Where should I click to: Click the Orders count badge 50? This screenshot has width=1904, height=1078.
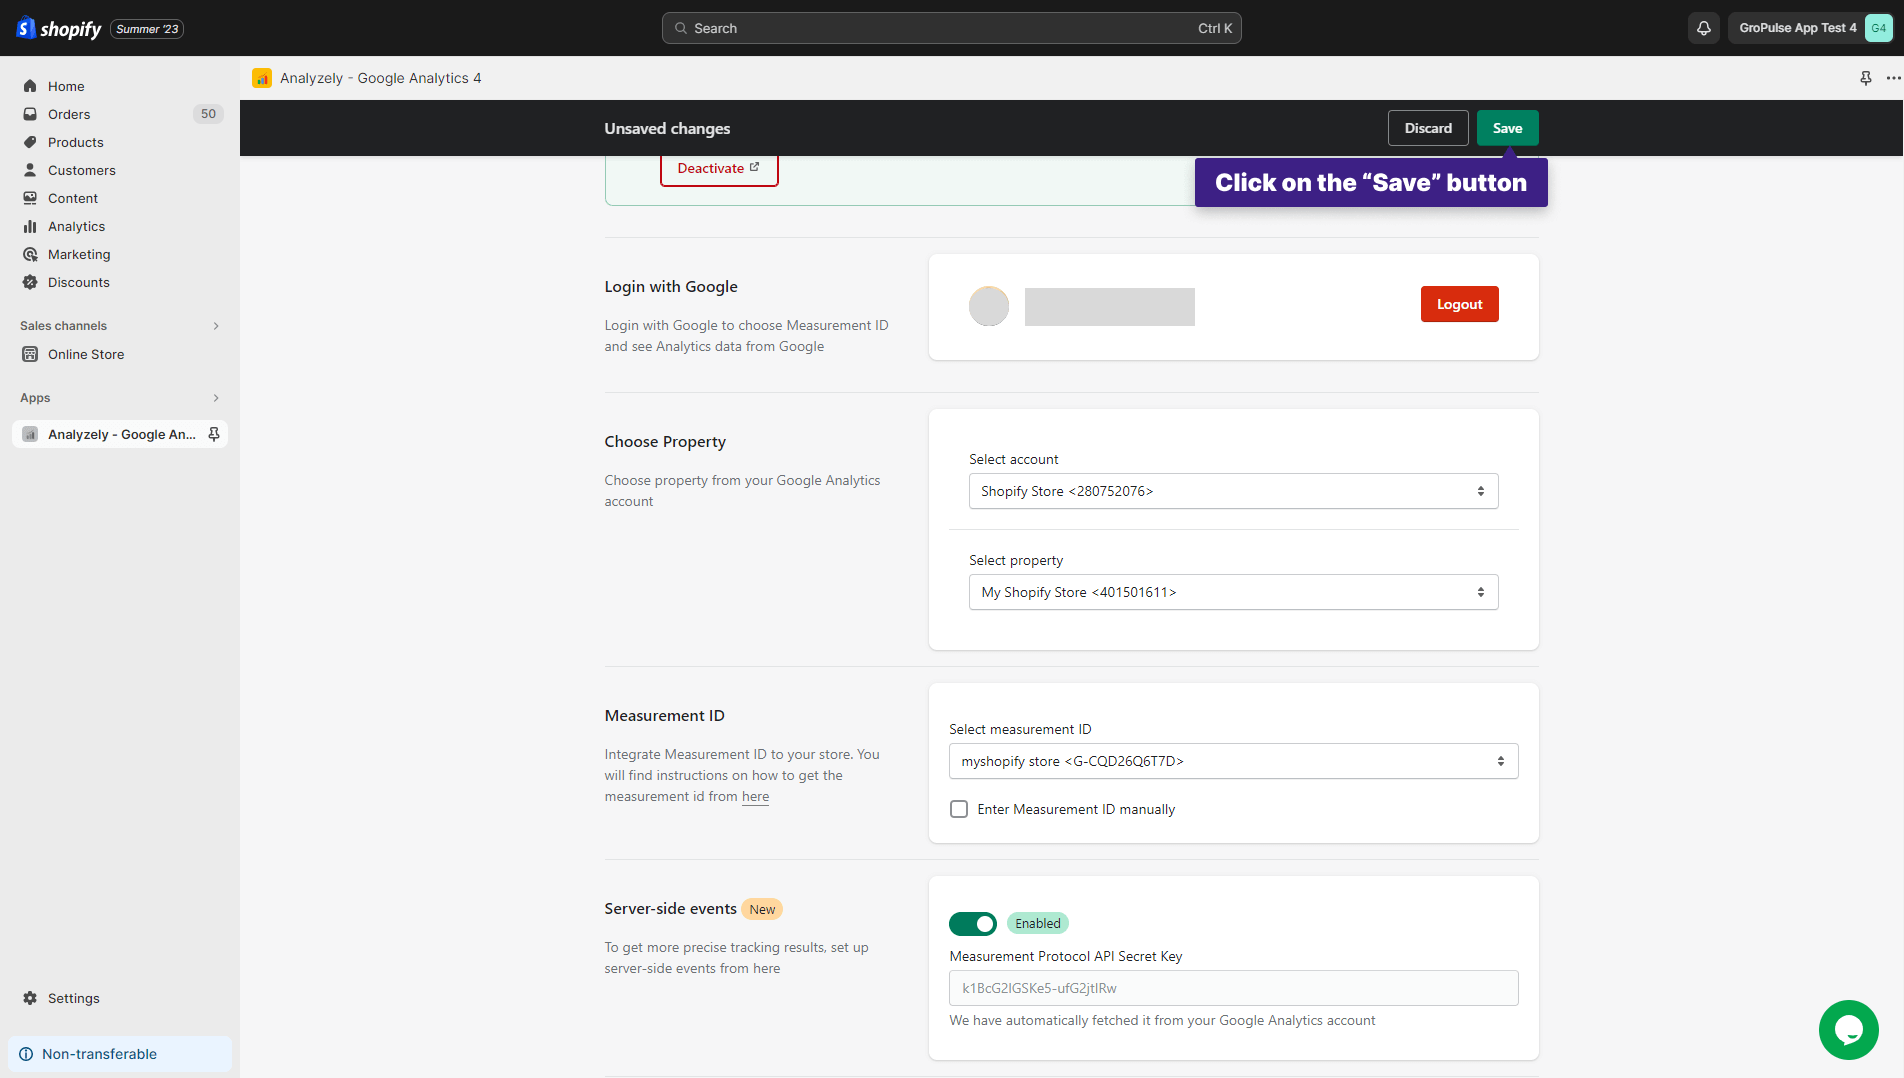(x=208, y=114)
